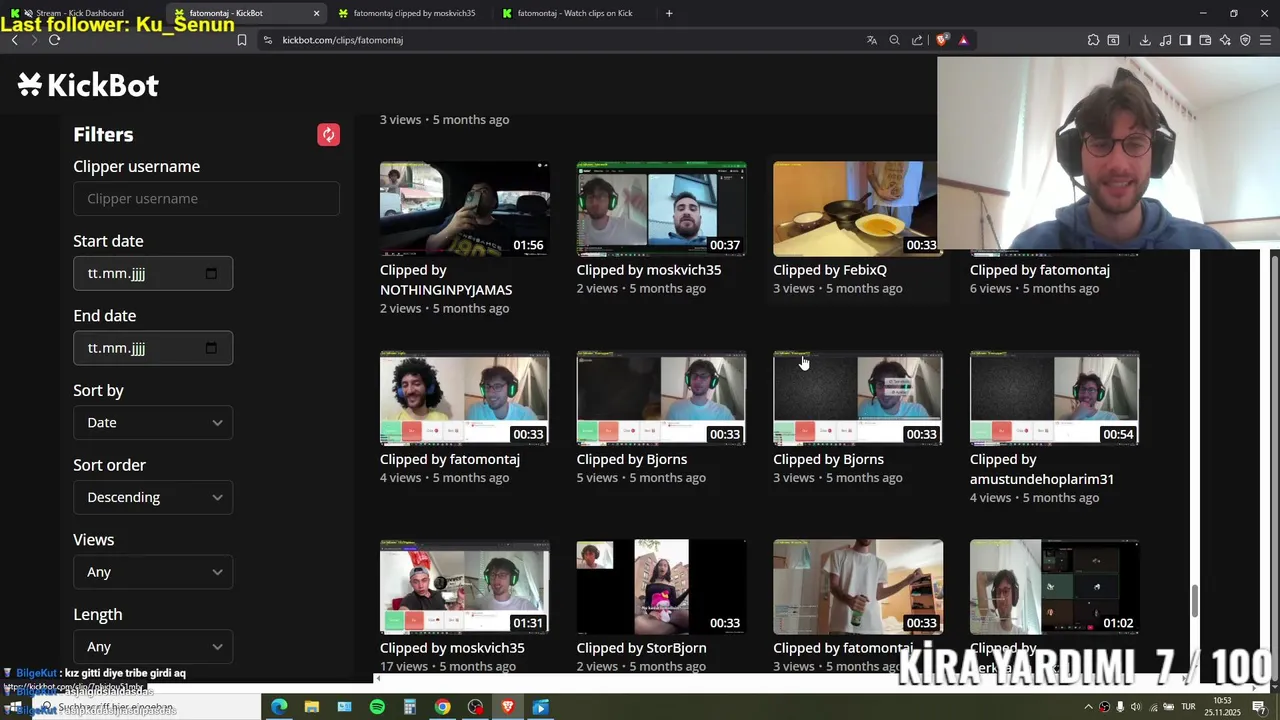Open the 00:54 clip thumbnail by amustundehoplarim31
Image resolution: width=1280 pixels, height=720 pixels.
1054,398
